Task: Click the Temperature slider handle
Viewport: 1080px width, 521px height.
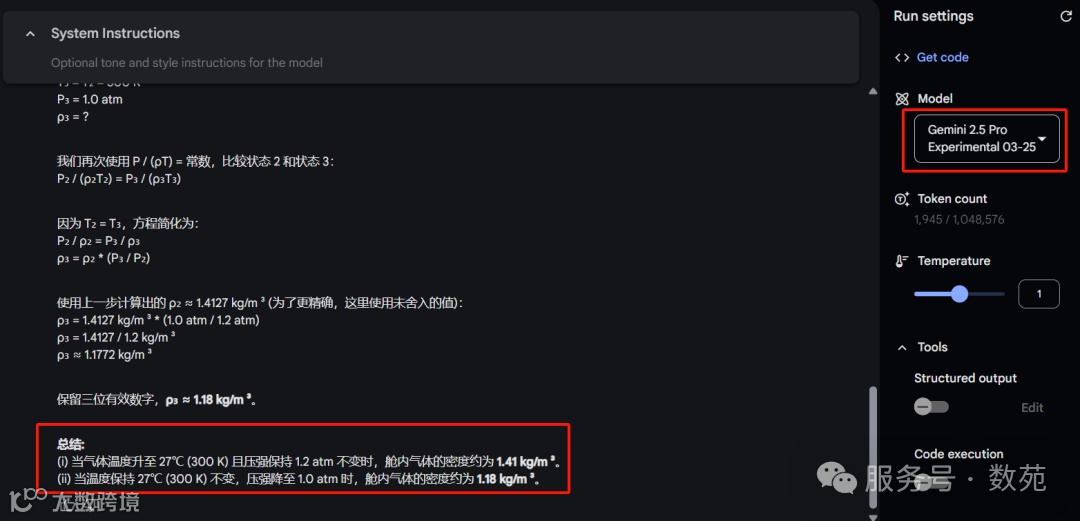Action: 959,294
